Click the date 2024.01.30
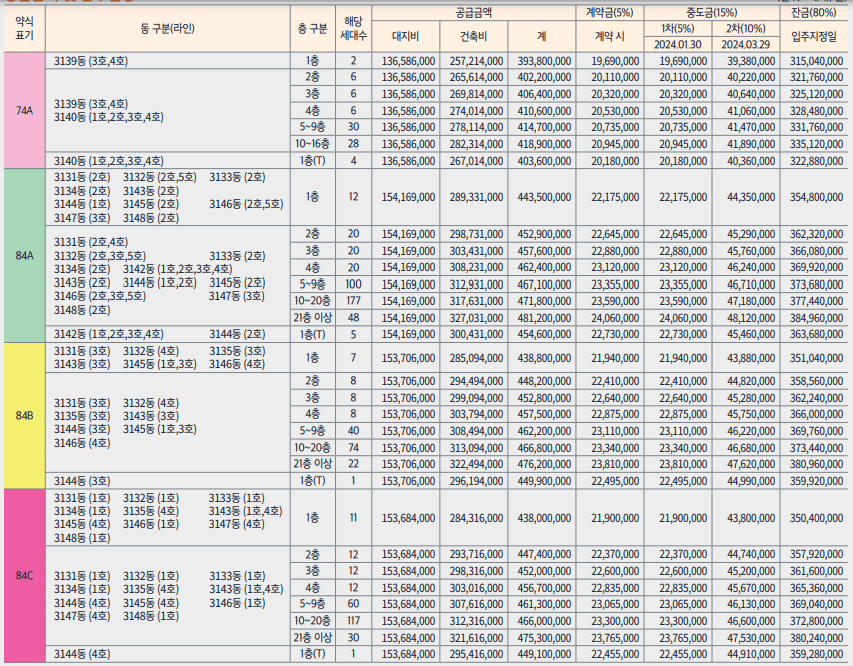The height and width of the screenshot is (666, 853). [x=677, y=45]
